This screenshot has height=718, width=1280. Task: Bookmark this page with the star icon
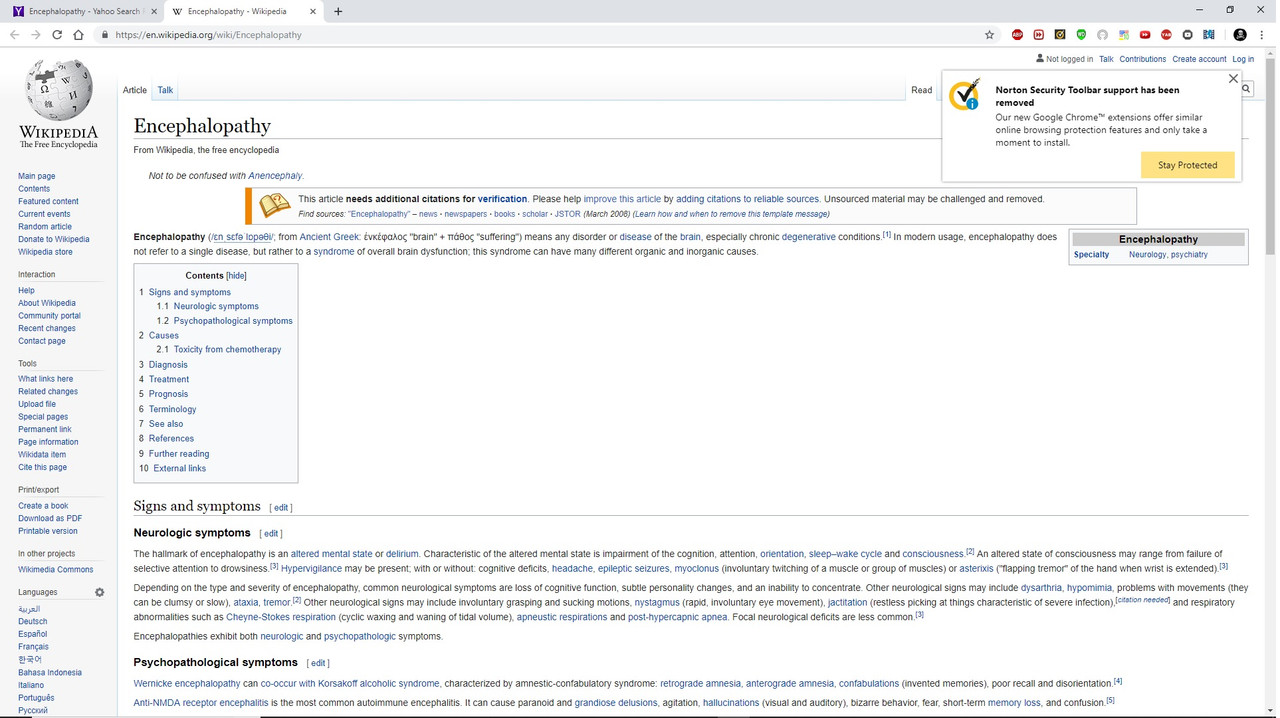(990, 35)
